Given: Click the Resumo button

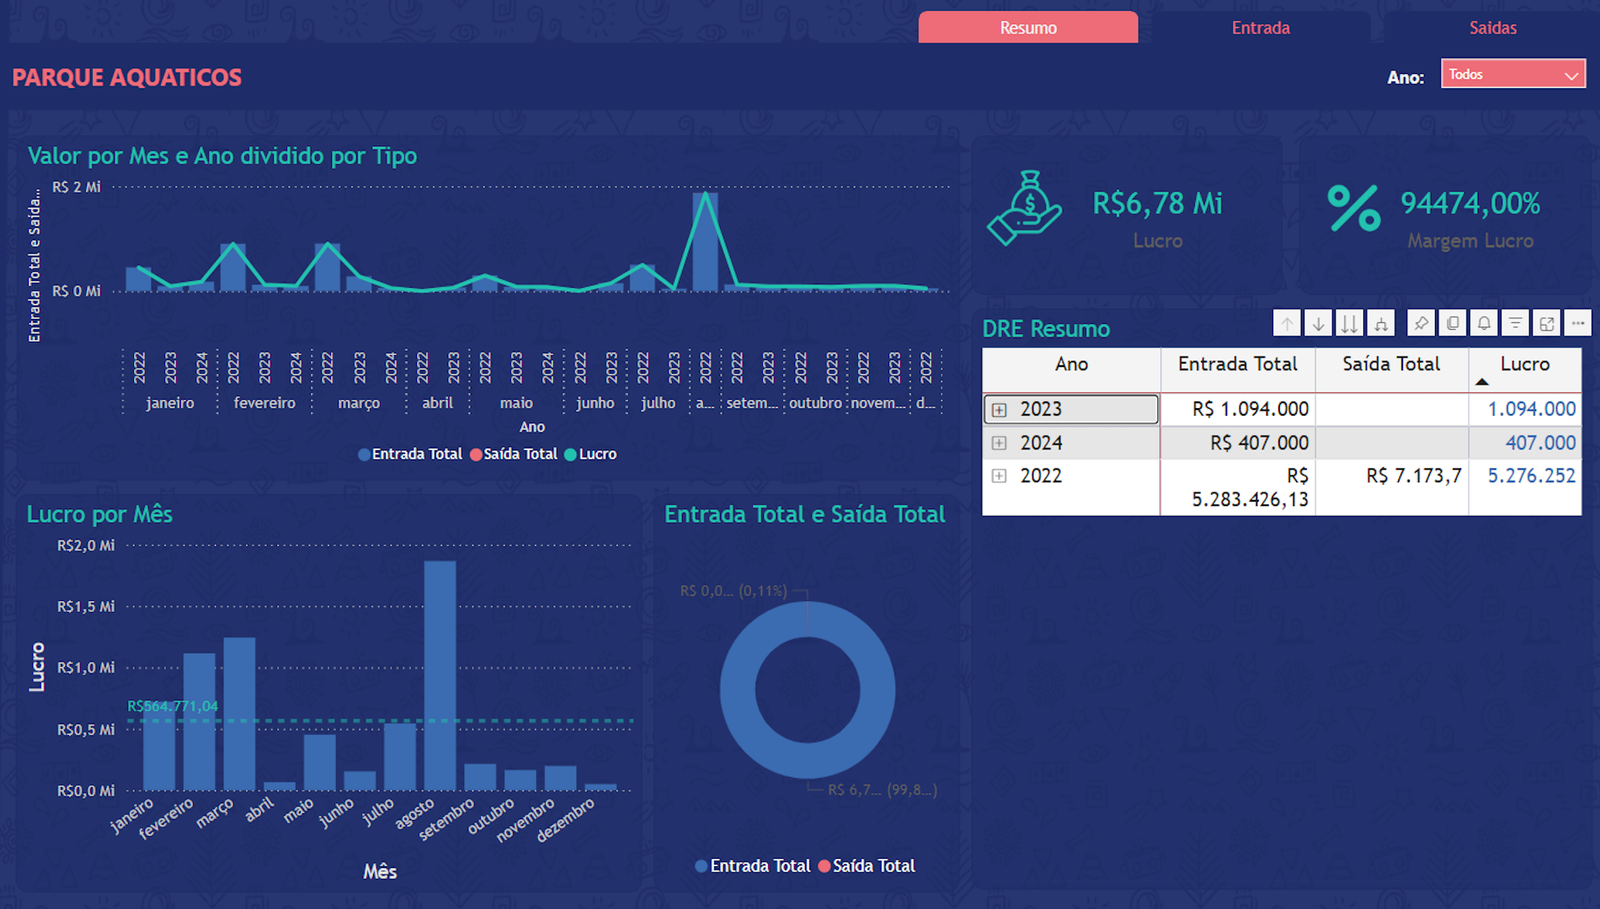Looking at the screenshot, I should 1028,27.
